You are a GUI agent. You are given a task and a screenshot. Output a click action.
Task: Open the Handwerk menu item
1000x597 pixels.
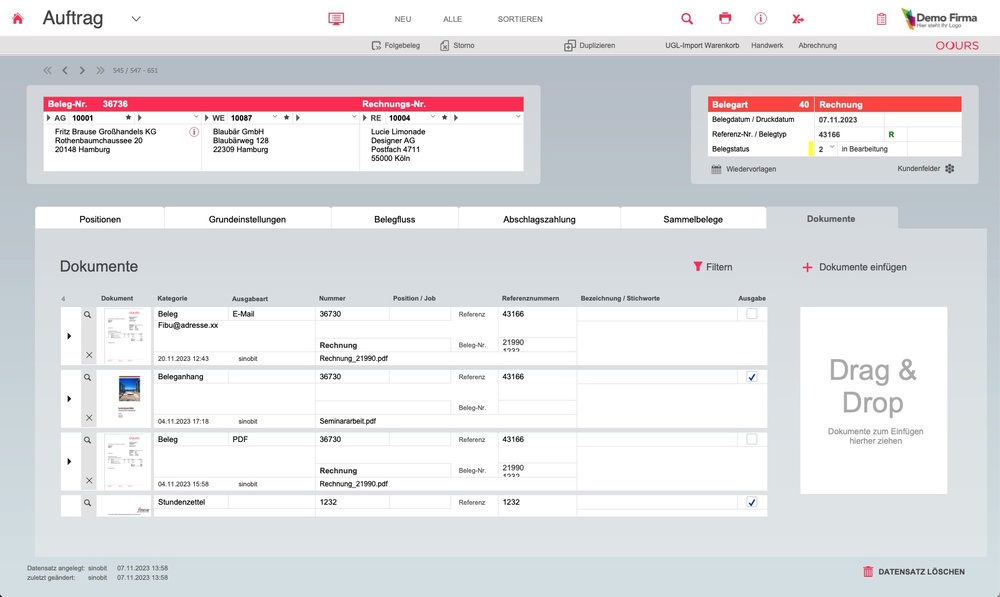click(767, 45)
